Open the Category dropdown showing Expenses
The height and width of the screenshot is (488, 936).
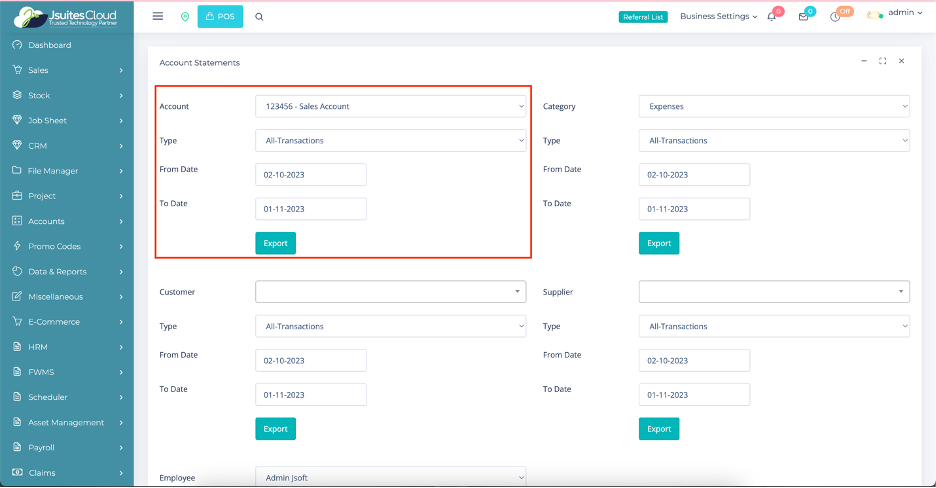click(x=774, y=106)
